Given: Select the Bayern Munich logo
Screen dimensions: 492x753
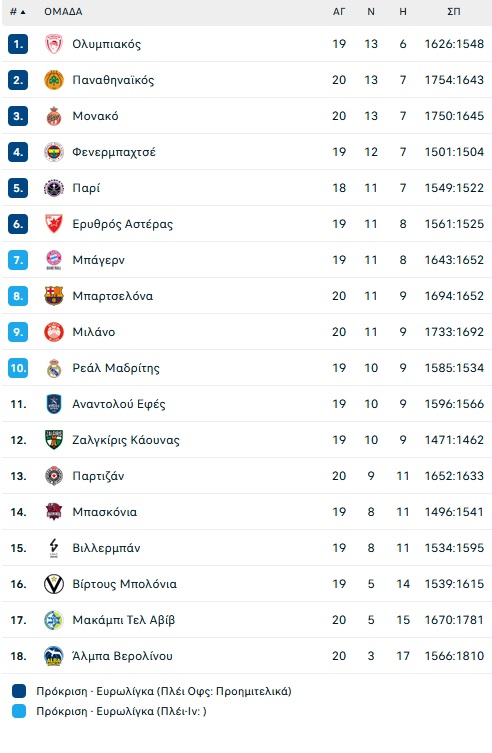Looking at the screenshot, I should (x=54, y=260).
